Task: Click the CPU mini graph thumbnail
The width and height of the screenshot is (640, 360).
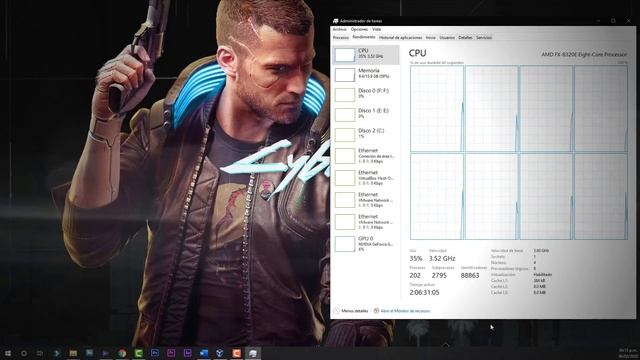Action: (345, 55)
